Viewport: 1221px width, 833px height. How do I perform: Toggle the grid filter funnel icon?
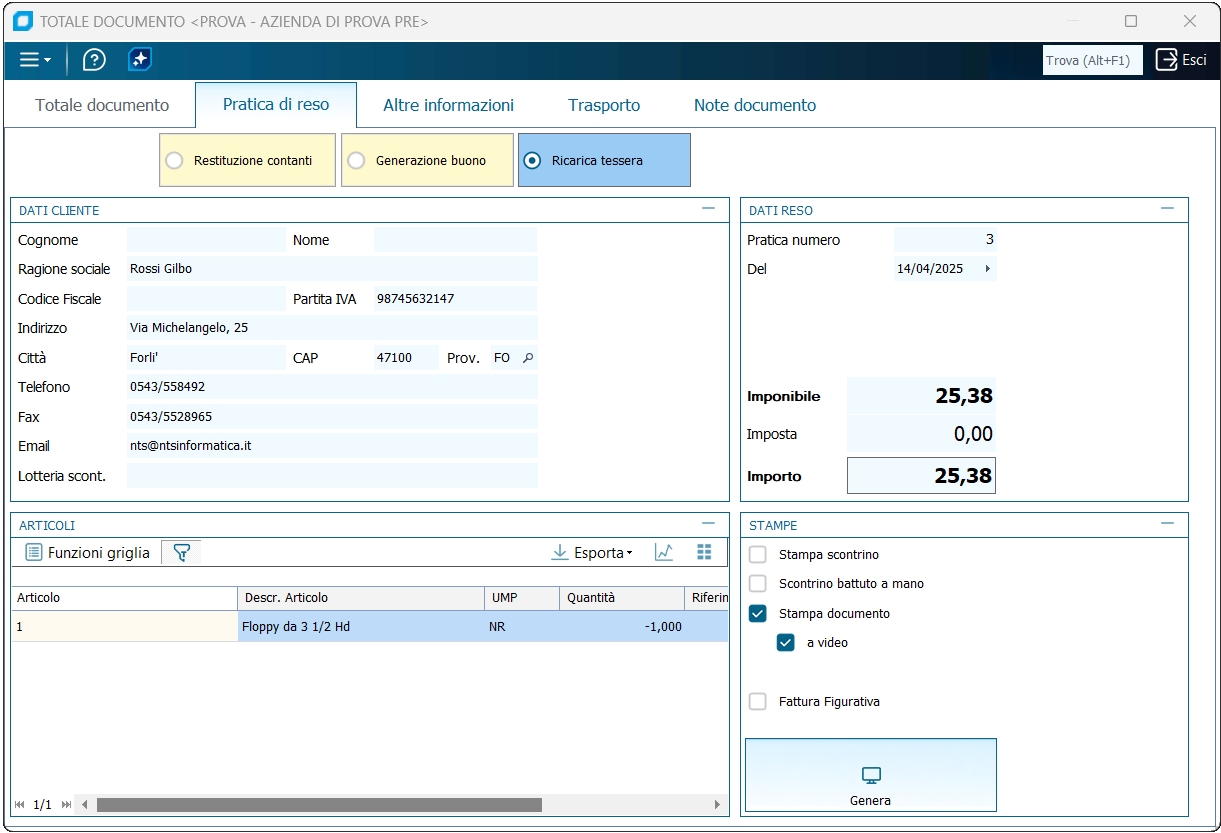(x=181, y=553)
